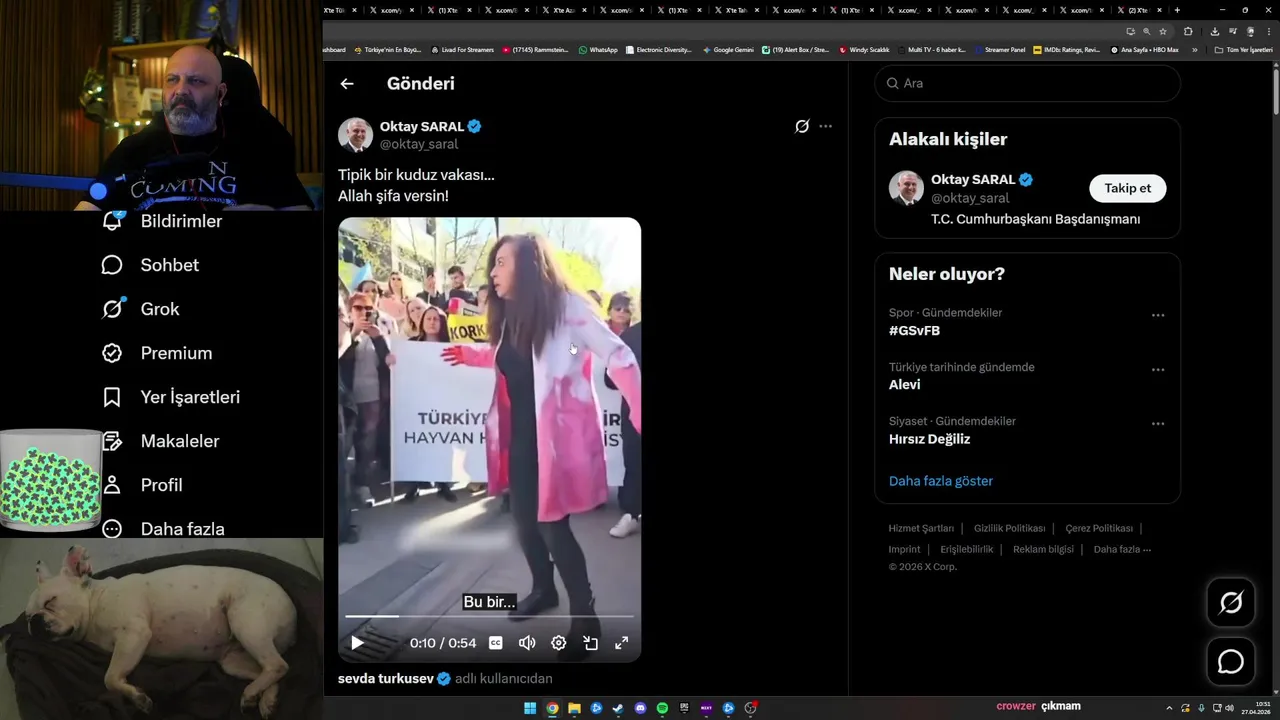Open the @oktay_saral handle on the post
Screen dimensions: 1280x720
click(419, 144)
